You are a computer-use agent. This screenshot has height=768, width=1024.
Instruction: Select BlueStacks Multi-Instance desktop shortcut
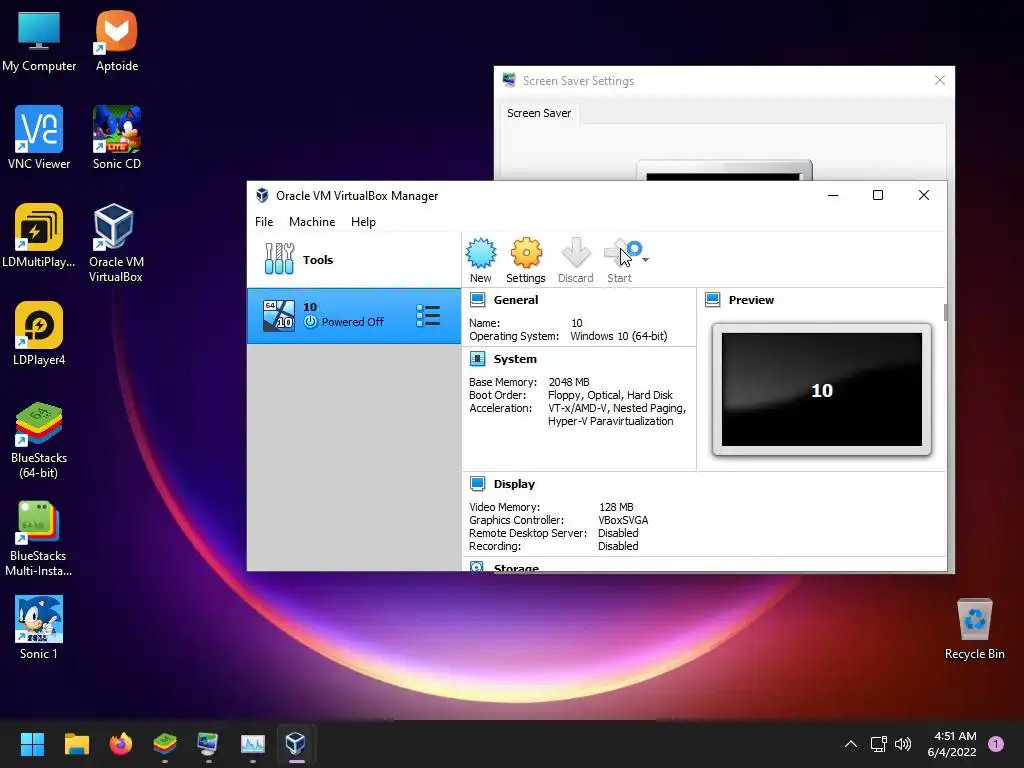point(39,538)
